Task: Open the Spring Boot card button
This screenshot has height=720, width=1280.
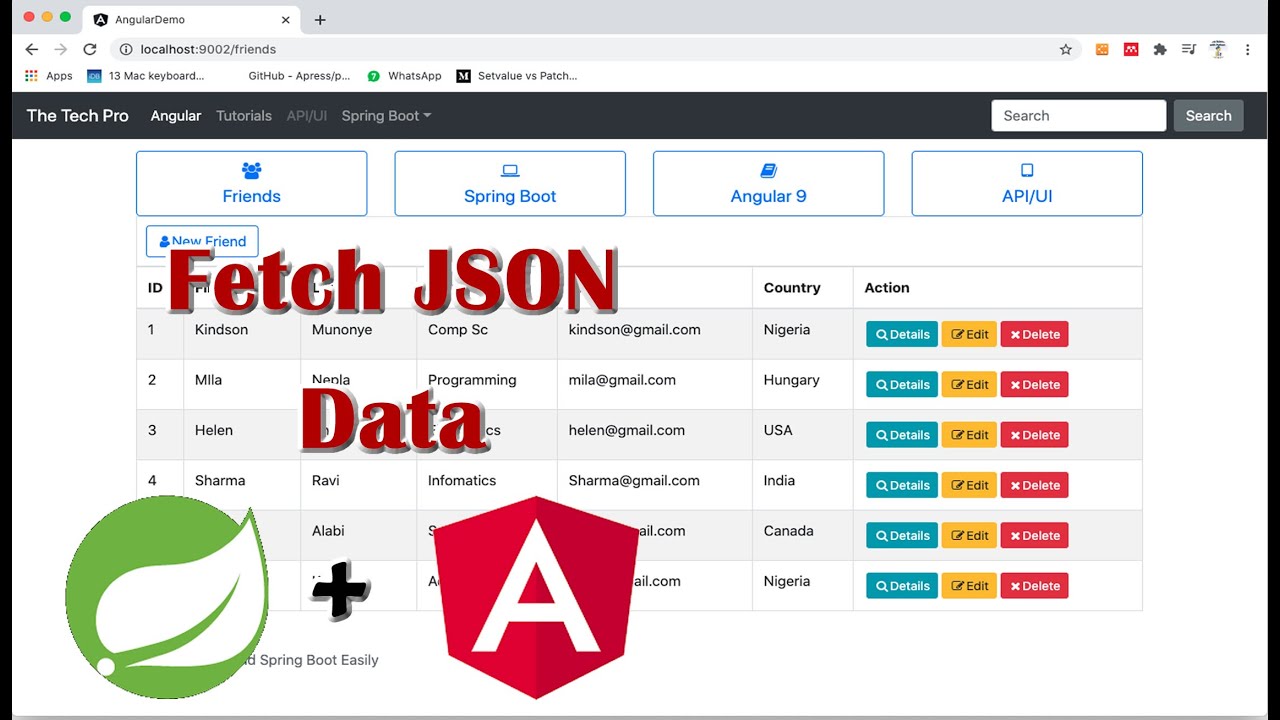Action: 510,183
